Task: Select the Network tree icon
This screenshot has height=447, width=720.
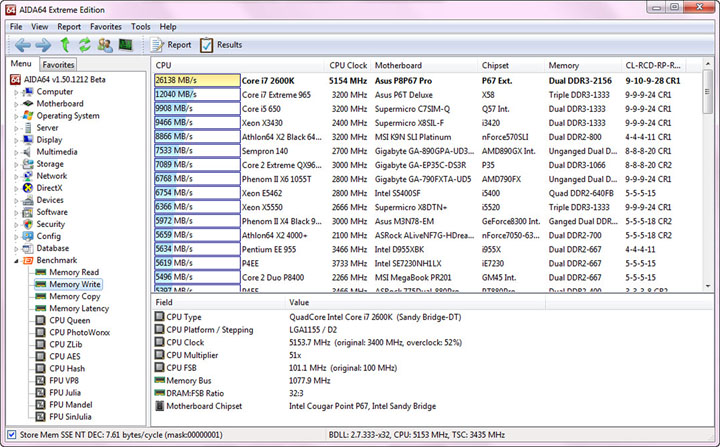Action: click(x=28, y=175)
